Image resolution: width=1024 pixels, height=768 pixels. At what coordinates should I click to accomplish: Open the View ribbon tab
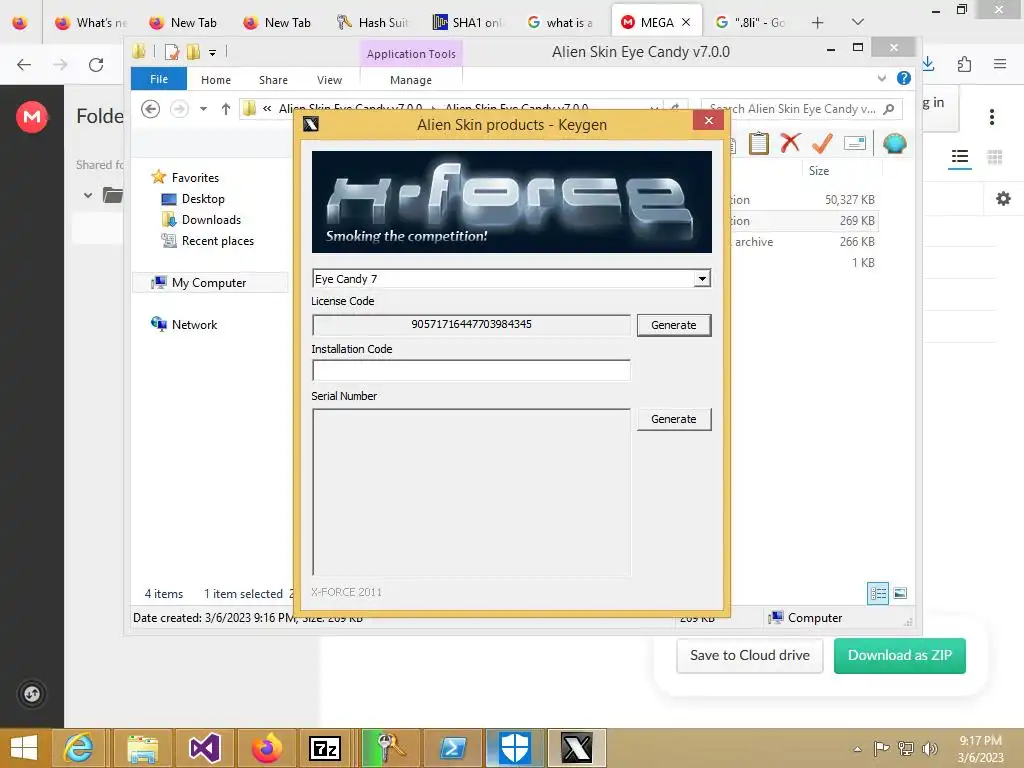(x=329, y=80)
